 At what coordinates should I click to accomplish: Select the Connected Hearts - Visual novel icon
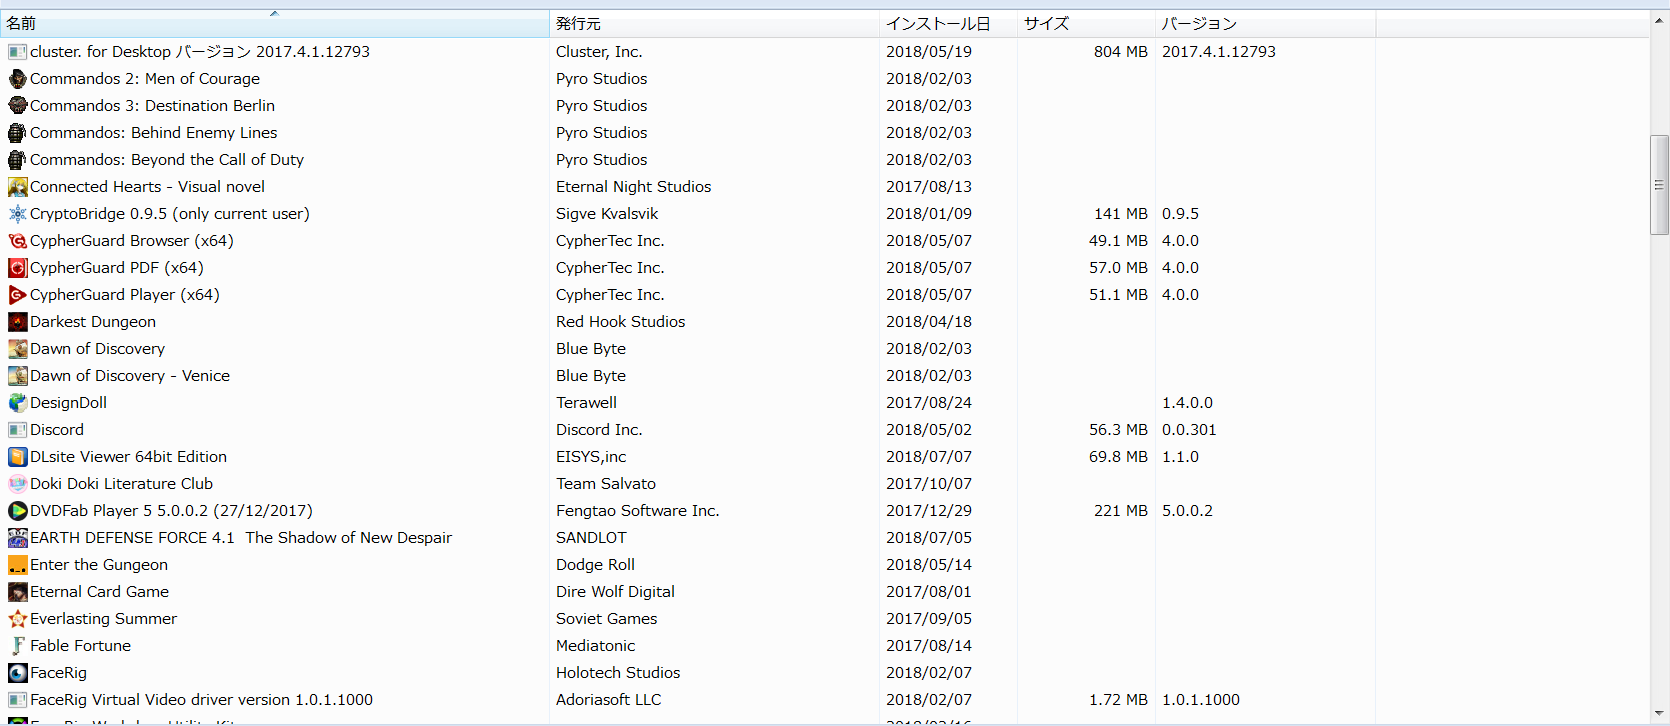(17, 187)
